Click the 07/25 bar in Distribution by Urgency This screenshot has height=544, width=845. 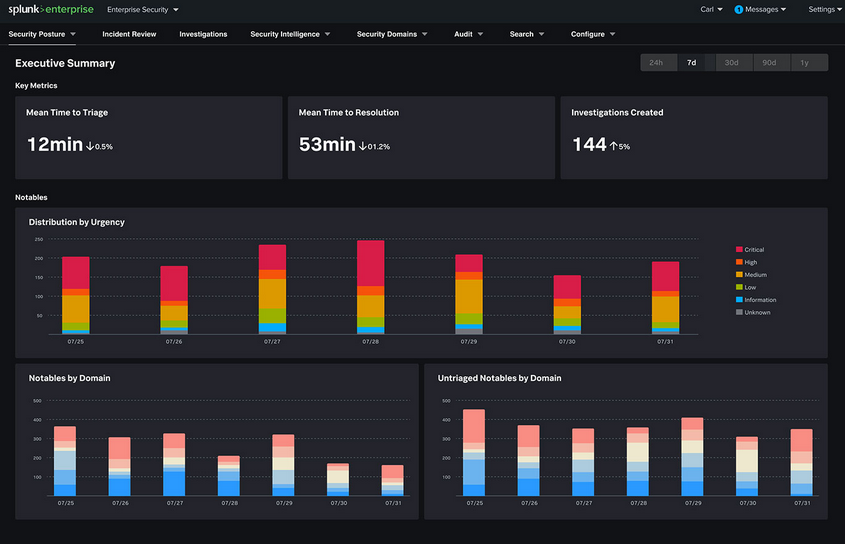(x=75, y=295)
